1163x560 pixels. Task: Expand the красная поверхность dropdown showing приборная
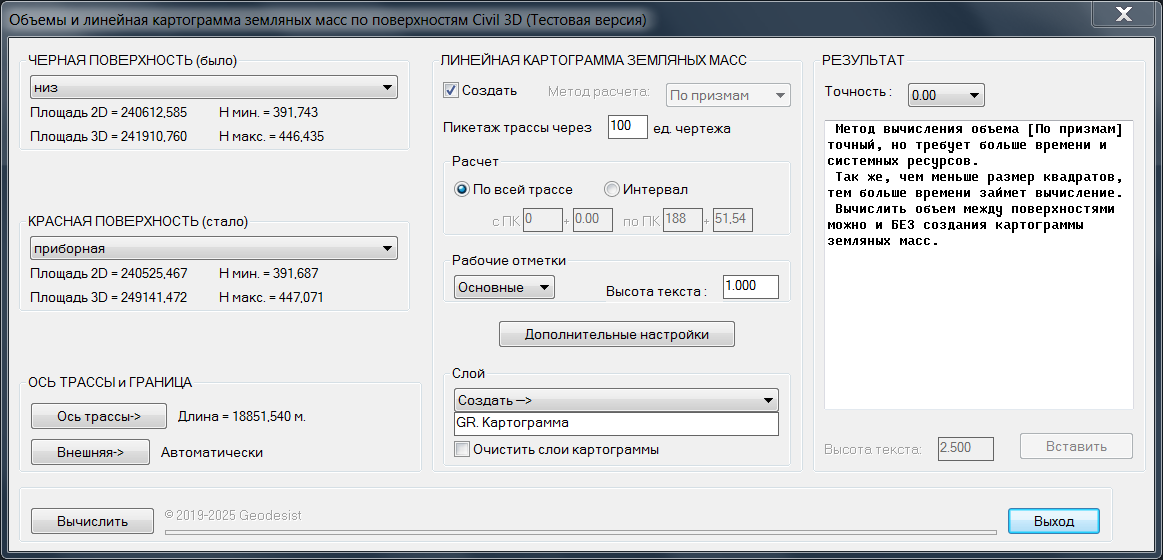[x=214, y=248]
